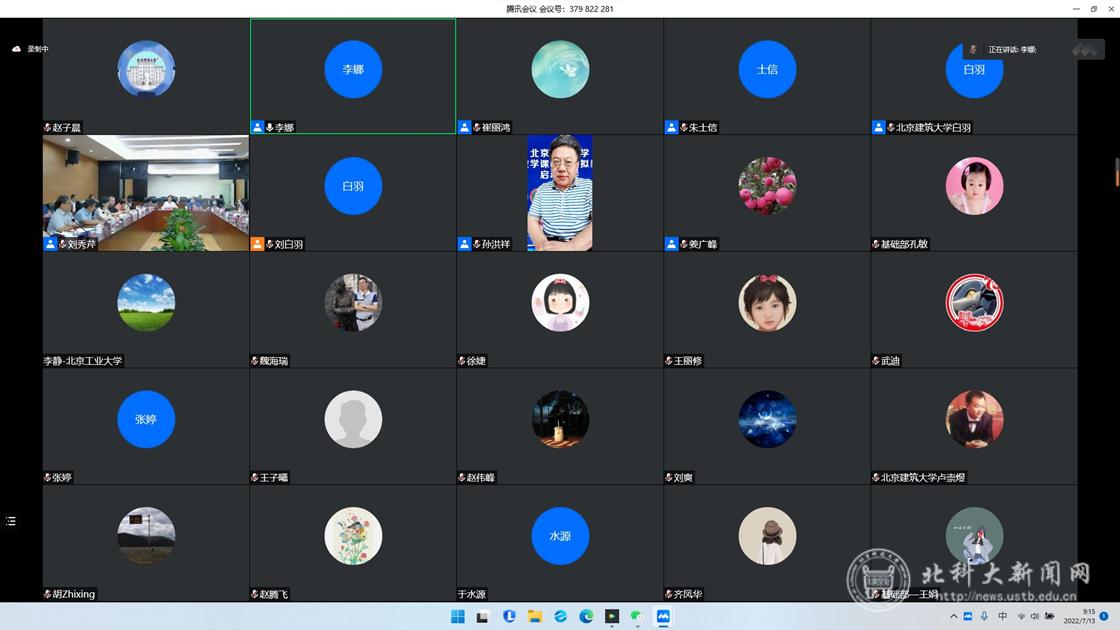Select 王子曦's default gray avatar
The image size is (1120, 630).
[x=353, y=419]
